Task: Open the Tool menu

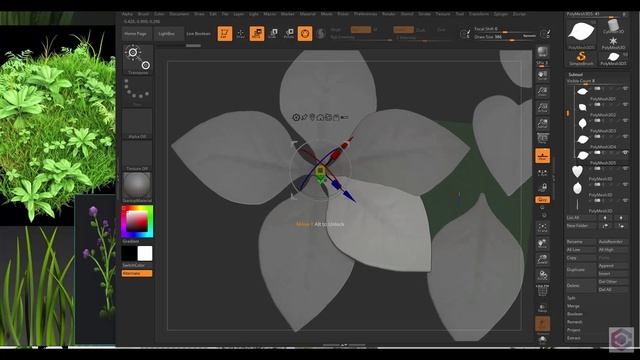Action: pos(460,14)
